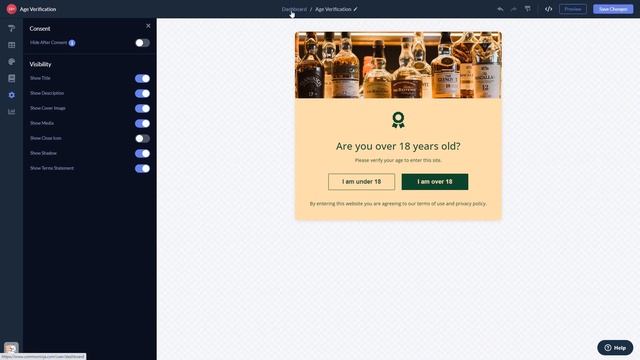Toggle Show Description switch
The width and height of the screenshot is (640, 360).
(x=142, y=93)
